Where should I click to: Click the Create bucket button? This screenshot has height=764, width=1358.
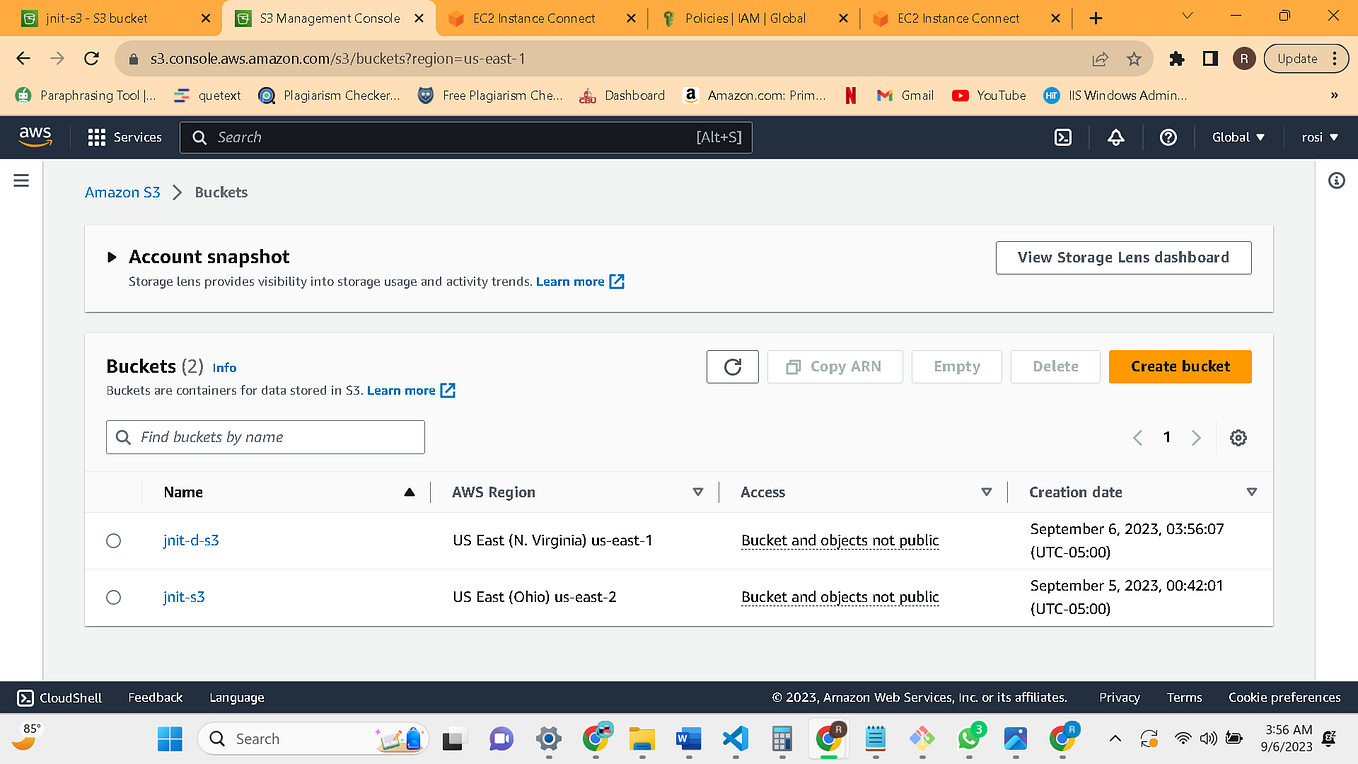pos(1180,366)
